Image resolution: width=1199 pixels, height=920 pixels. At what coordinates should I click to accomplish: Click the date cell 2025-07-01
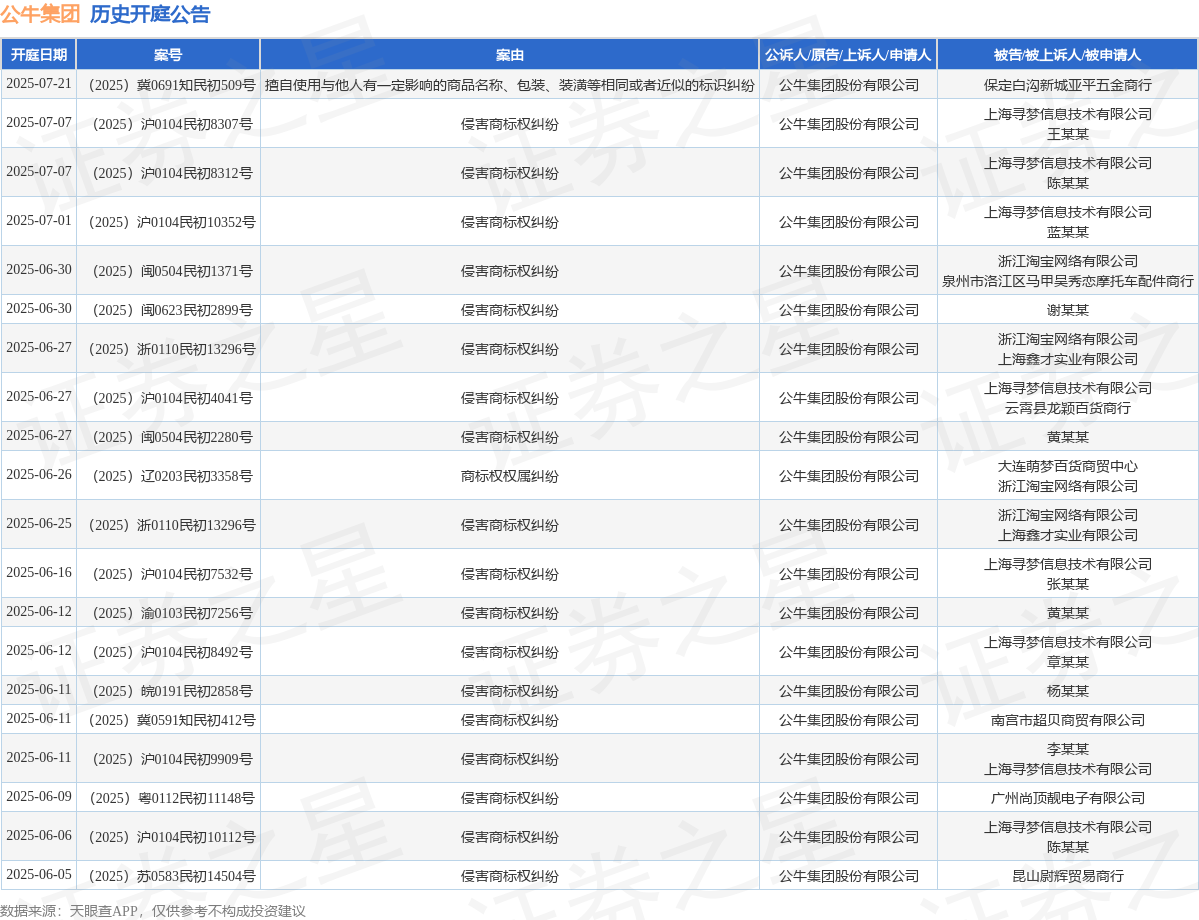[x=39, y=221]
